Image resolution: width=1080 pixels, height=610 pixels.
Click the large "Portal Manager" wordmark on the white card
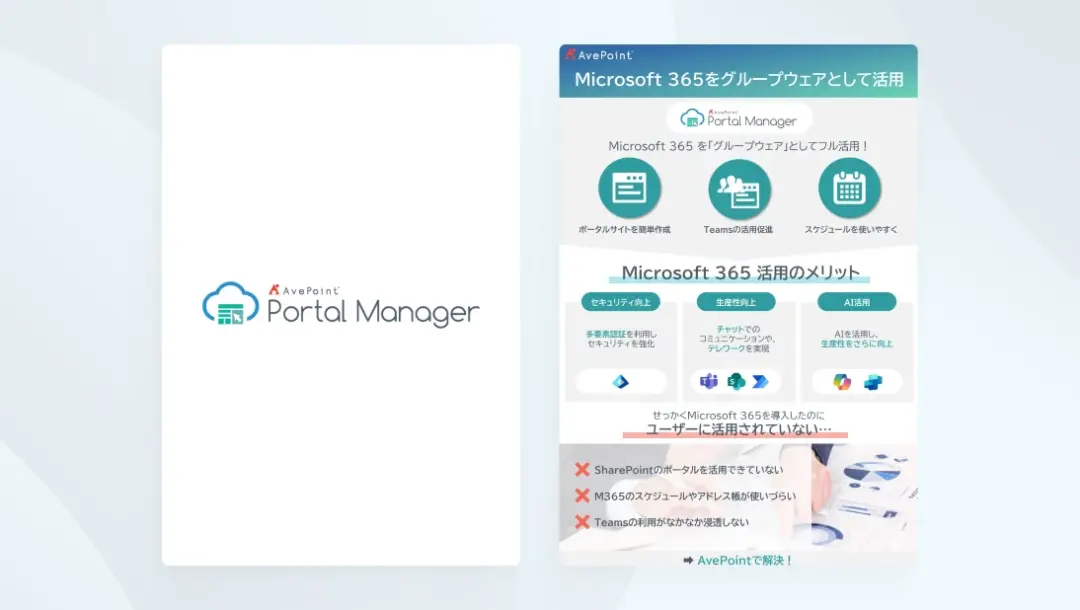(373, 313)
